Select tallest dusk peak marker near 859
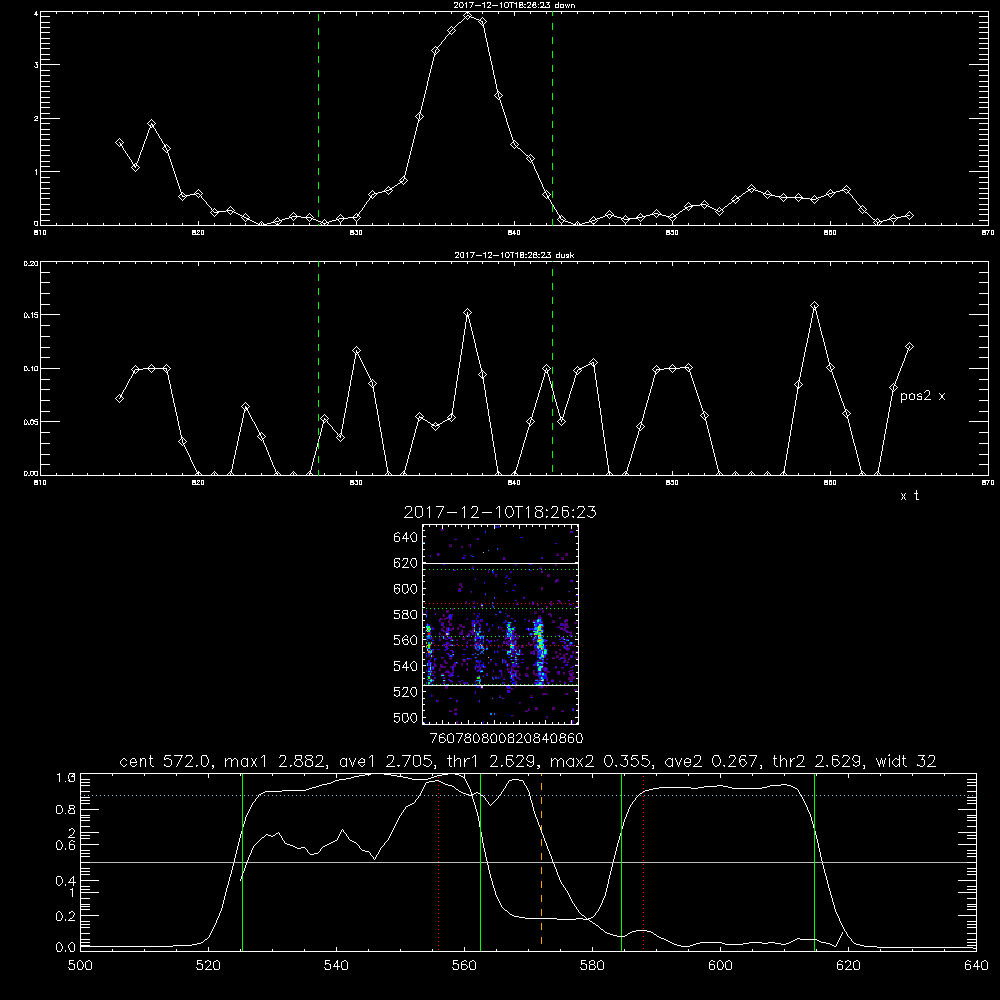 814,306
